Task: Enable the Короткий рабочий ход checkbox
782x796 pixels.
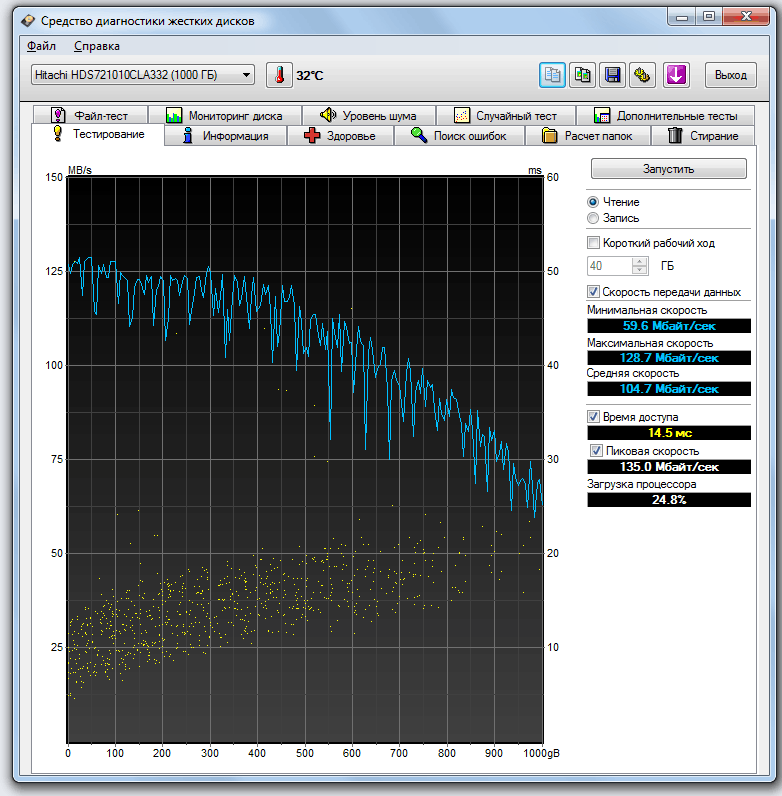Action: click(x=594, y=243)
